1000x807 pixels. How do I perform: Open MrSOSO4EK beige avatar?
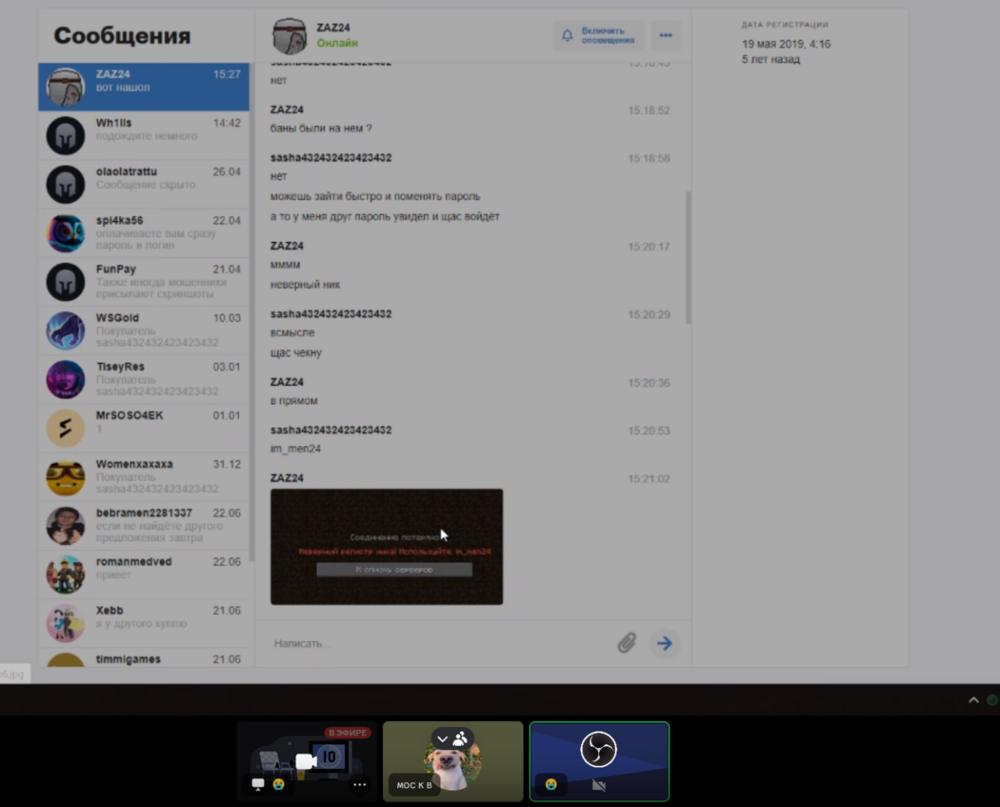coord(66,427)
